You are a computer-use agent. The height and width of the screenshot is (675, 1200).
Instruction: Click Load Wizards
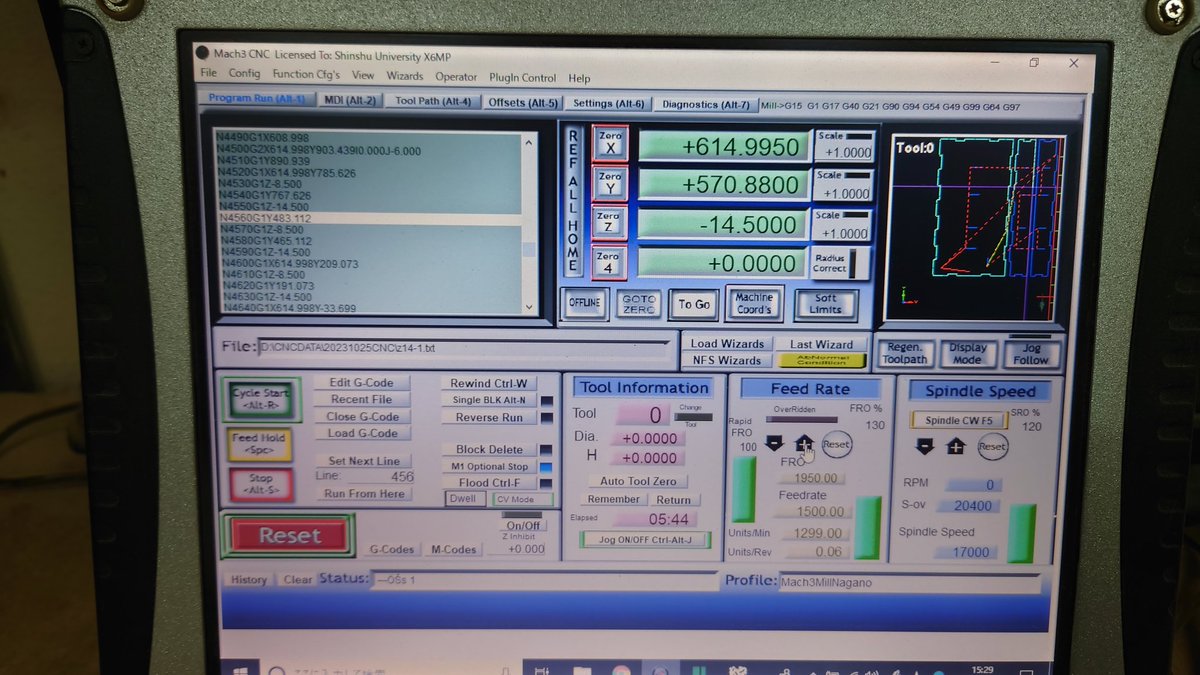point(727,344)
